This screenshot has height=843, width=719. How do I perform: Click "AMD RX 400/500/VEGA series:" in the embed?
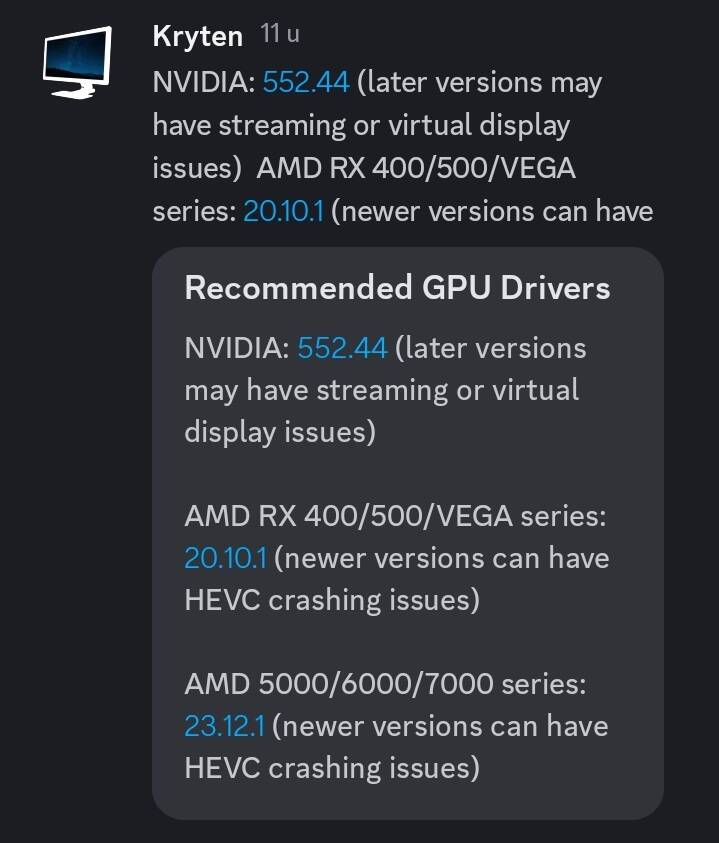[x=396, y=516]
